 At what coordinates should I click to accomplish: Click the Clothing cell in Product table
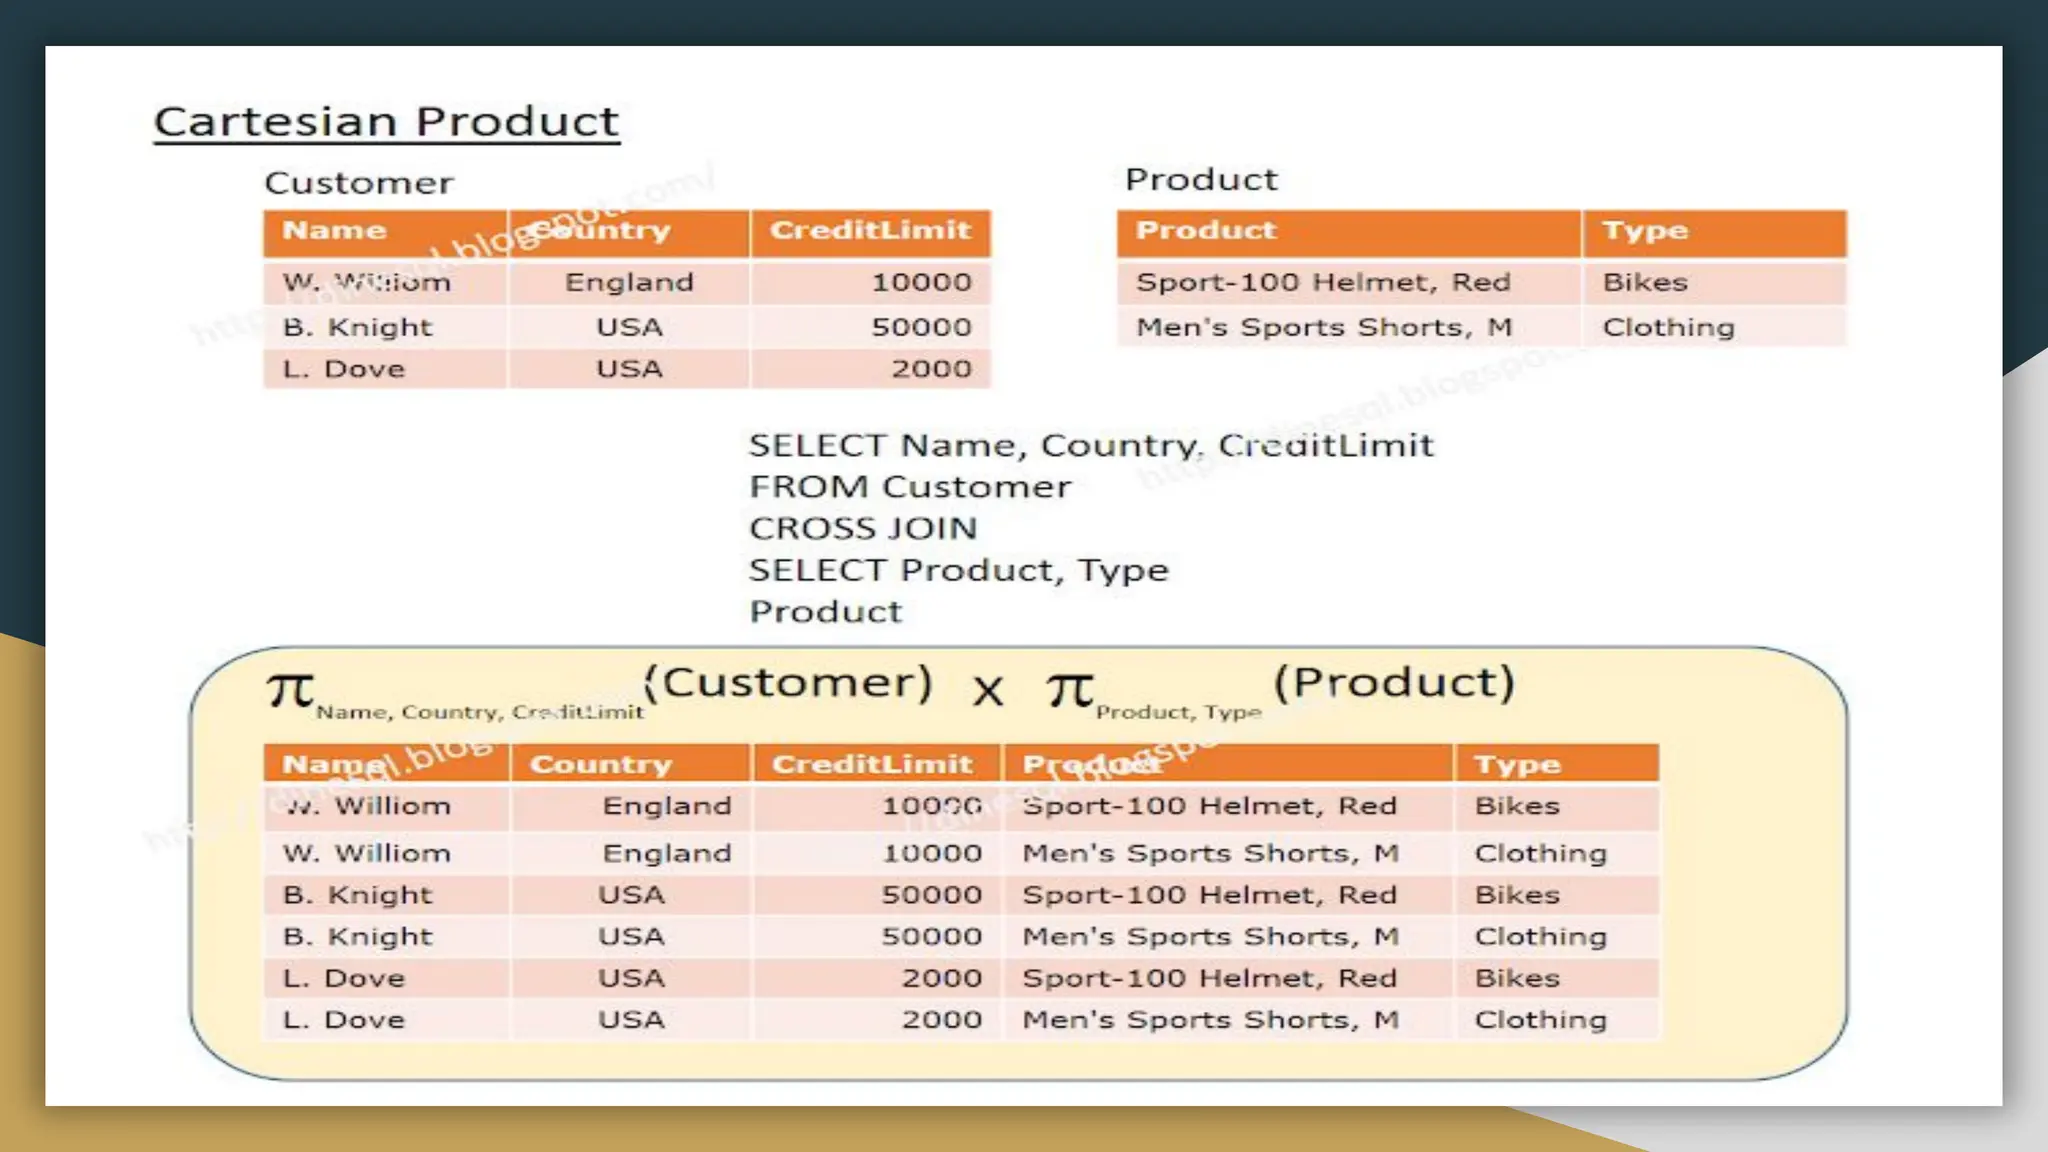coord(1668,327)
